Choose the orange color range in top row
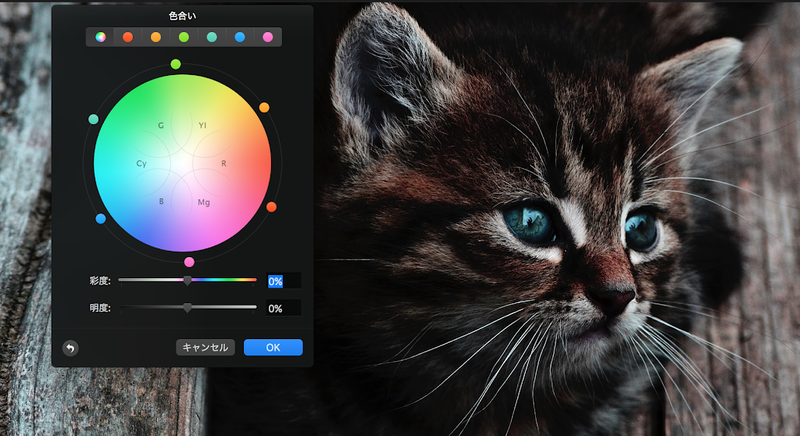Screen dimensions: 800x436 click(155, 37)
